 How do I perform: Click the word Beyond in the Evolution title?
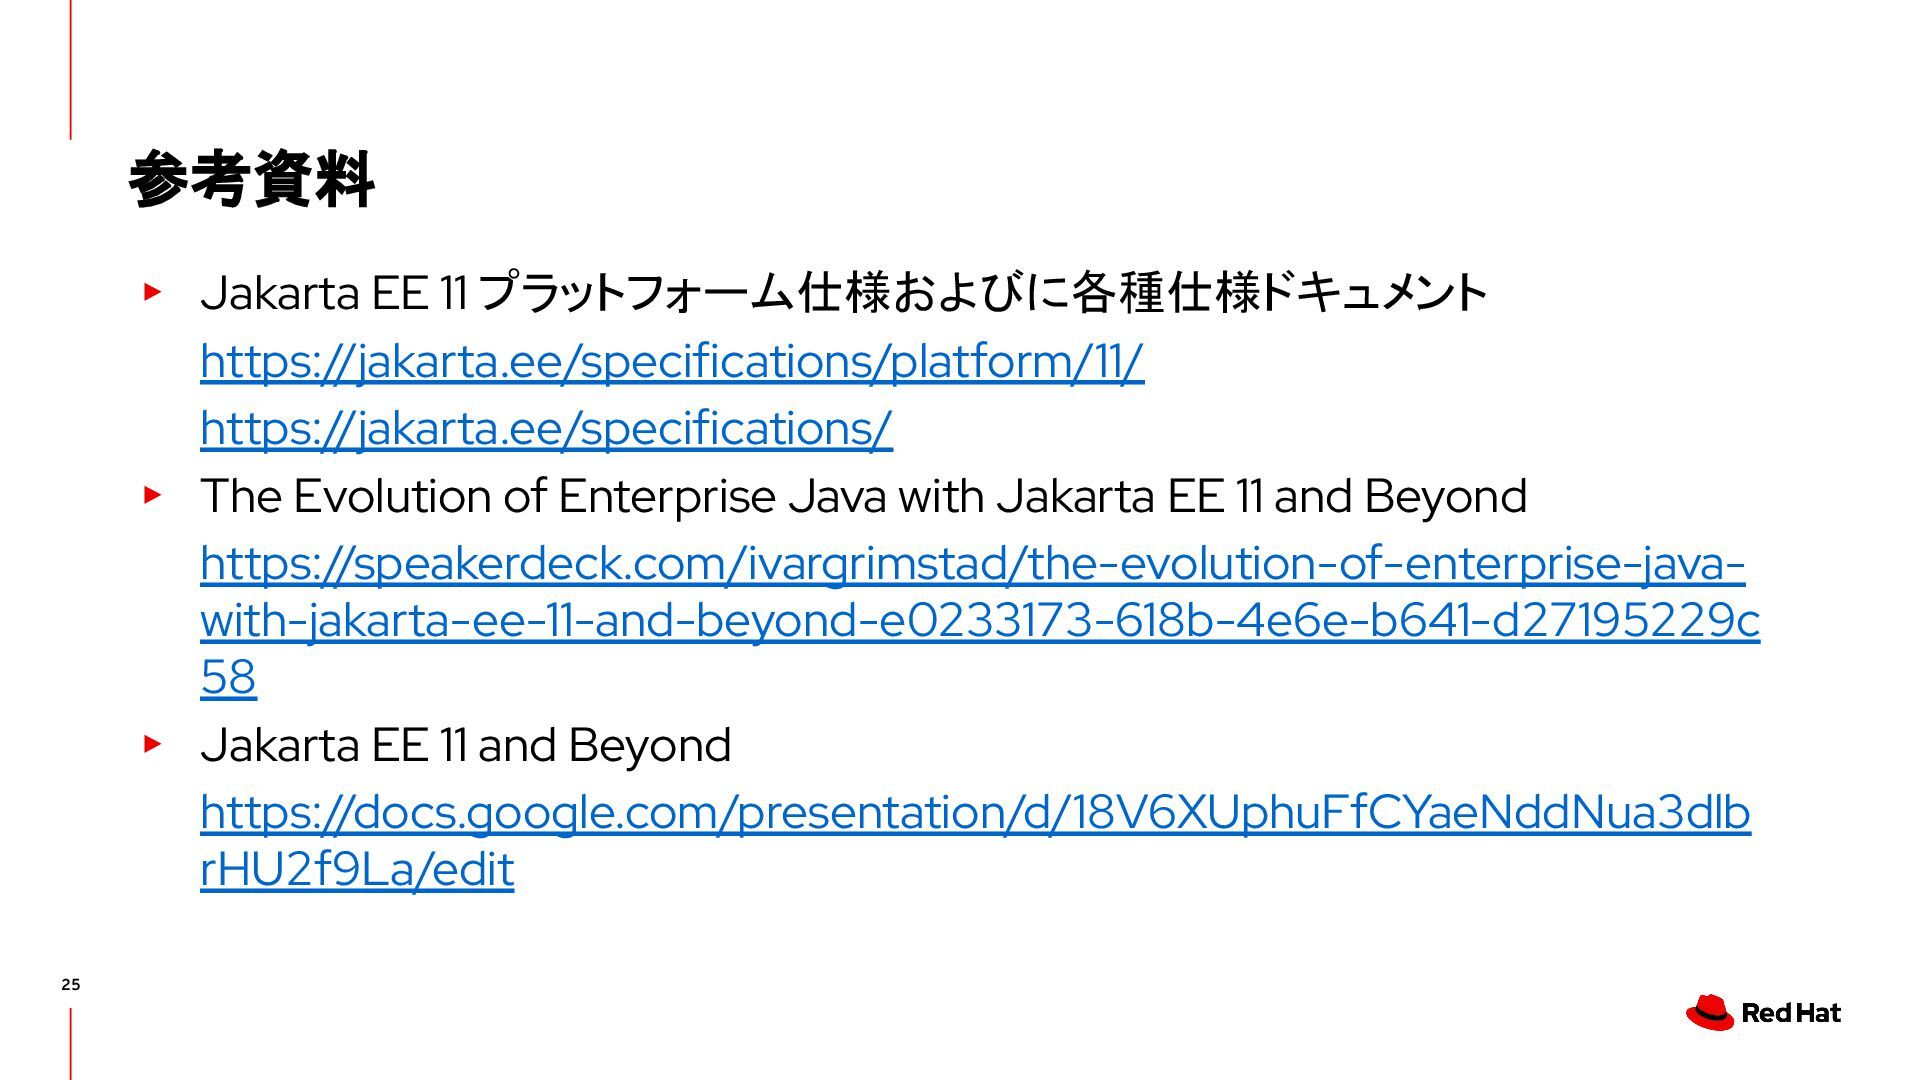tap(1445, 497)
